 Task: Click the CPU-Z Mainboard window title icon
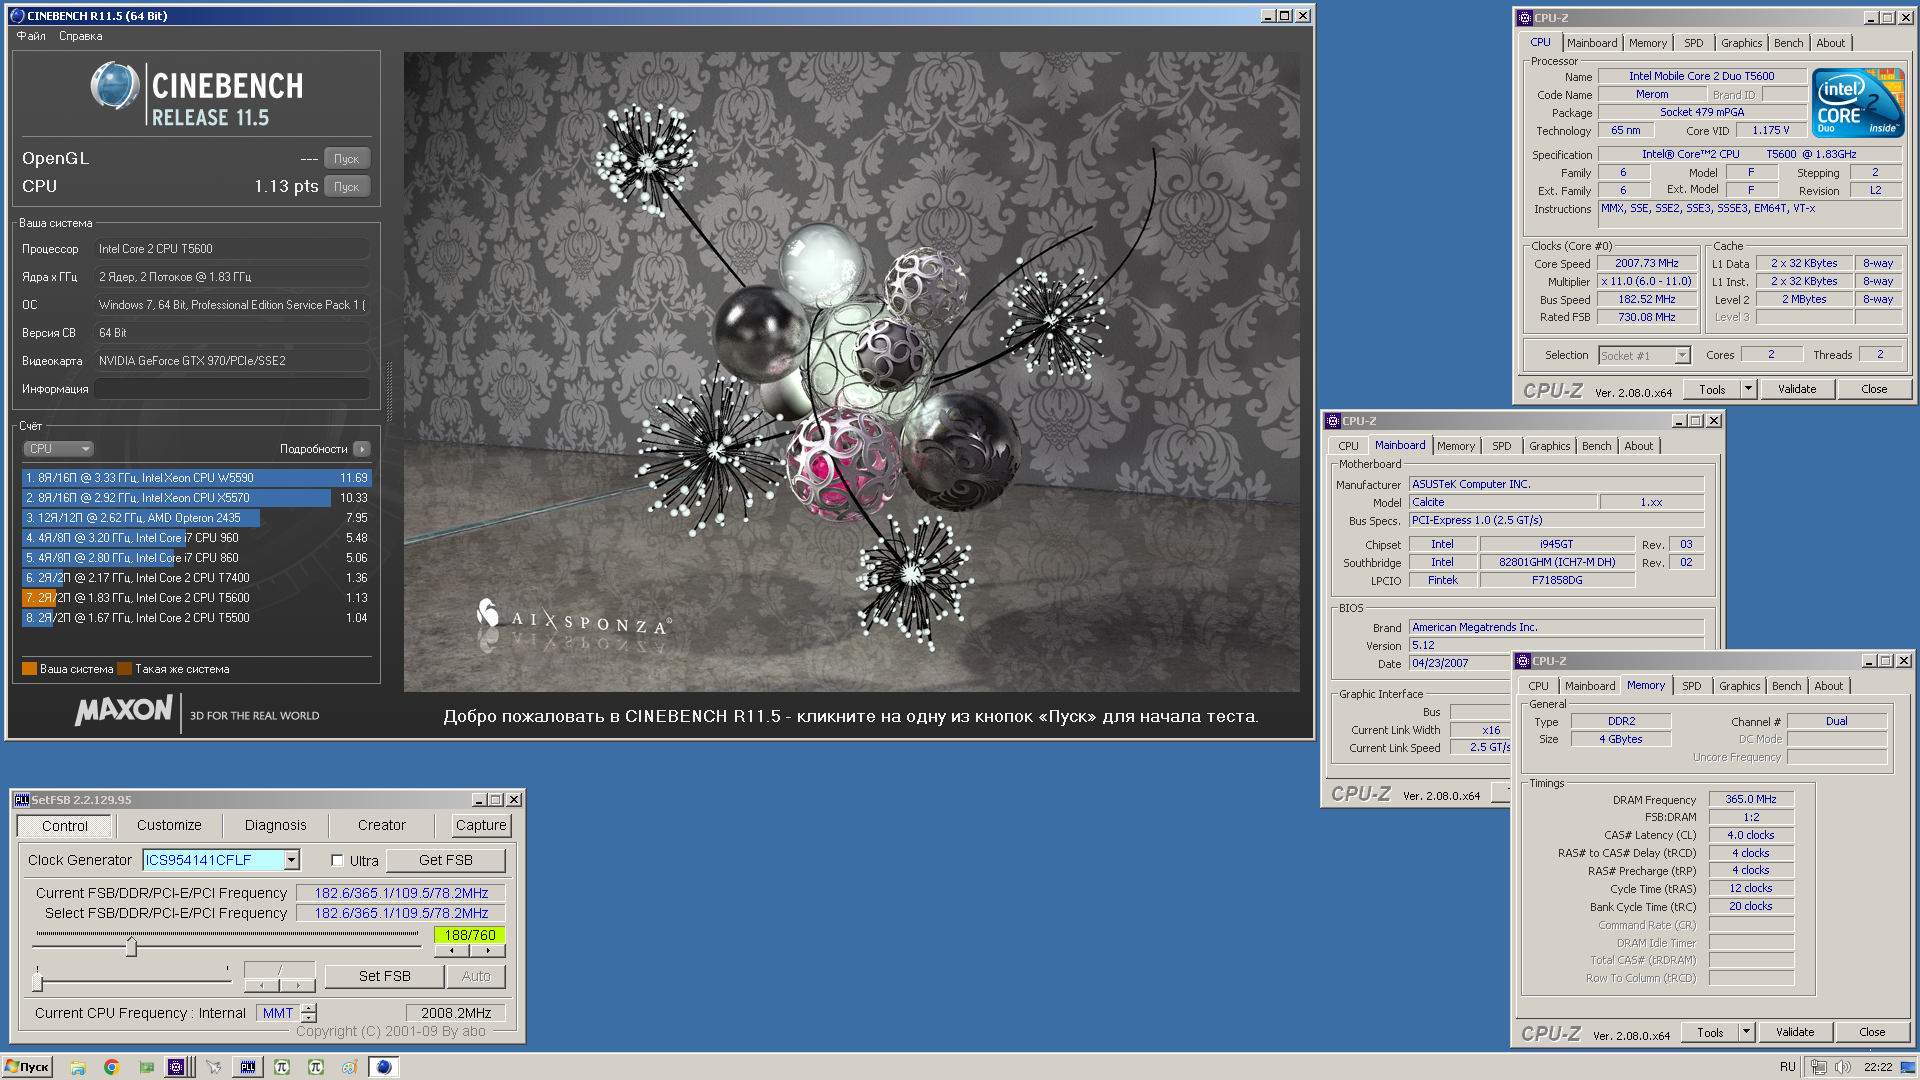coord(1333,421)
